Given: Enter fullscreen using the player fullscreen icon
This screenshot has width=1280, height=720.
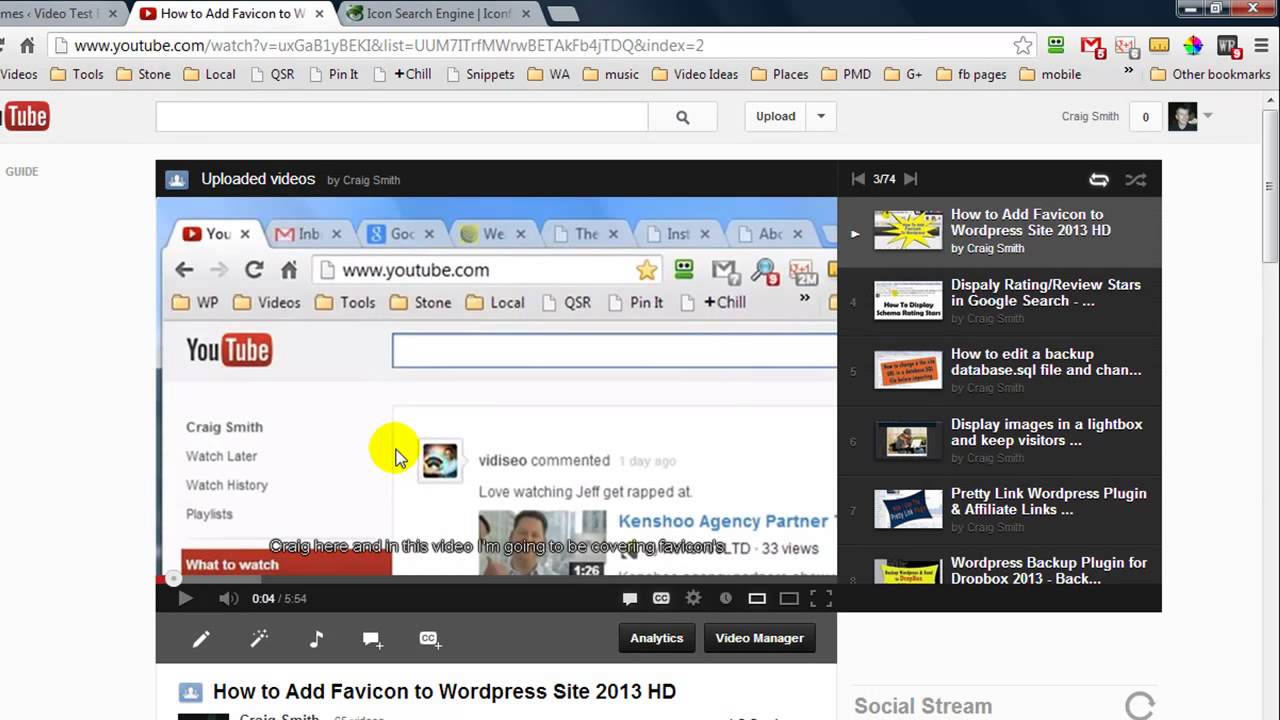Looking at the screenshot, I should (x=821, y=598).
